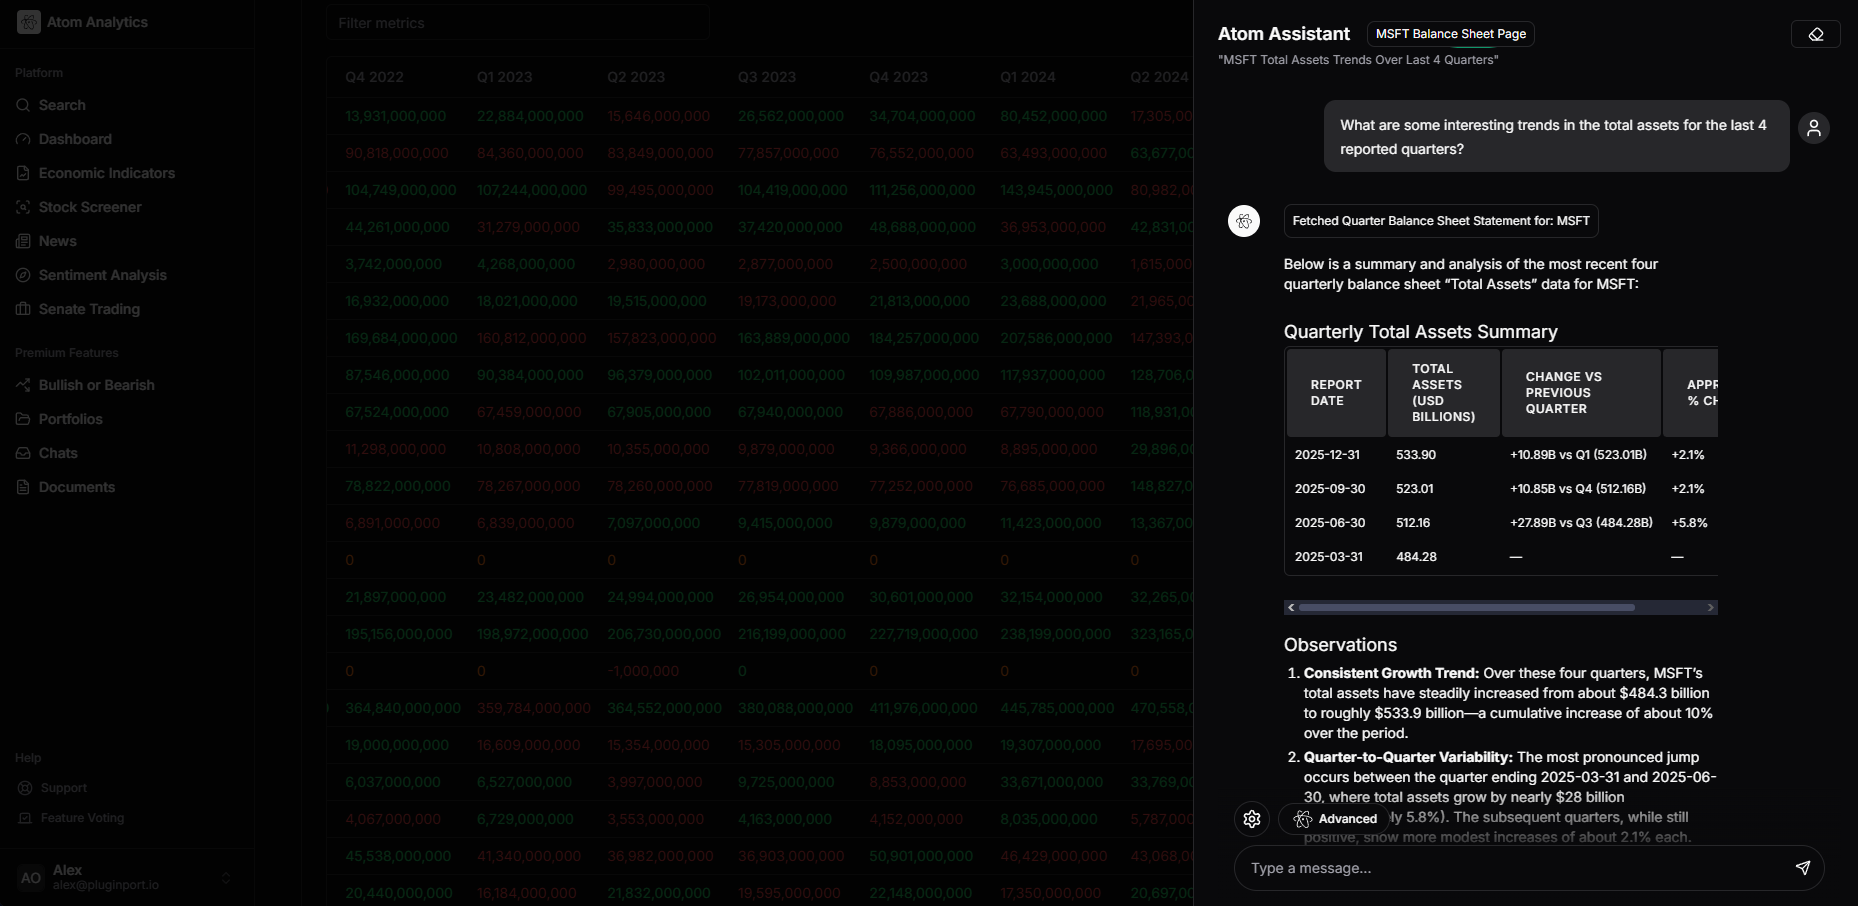Click the Chats inbox icon
1858x906 pixels.
coord(23,453)
